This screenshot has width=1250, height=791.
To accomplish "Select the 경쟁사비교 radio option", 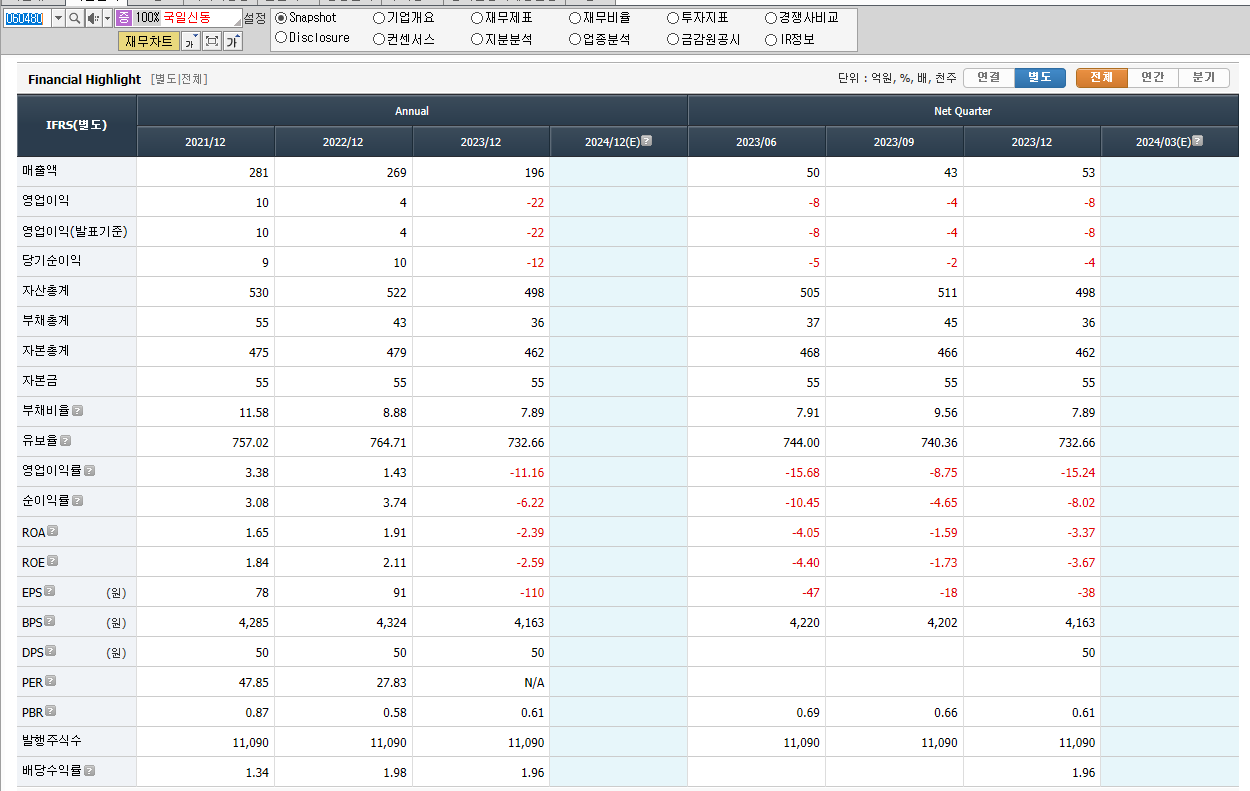I will click(771, 18).
